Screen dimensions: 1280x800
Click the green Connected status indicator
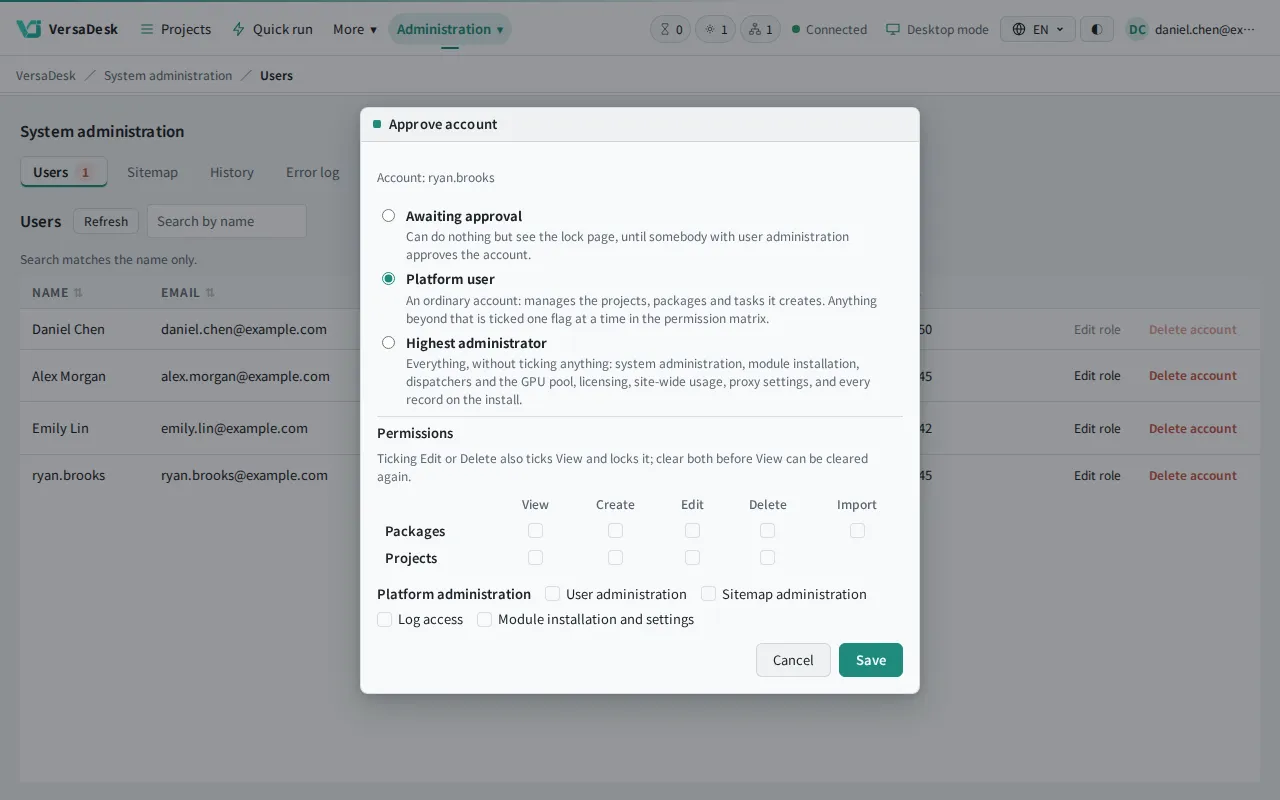pyautogui.click(x=829, y=29)
